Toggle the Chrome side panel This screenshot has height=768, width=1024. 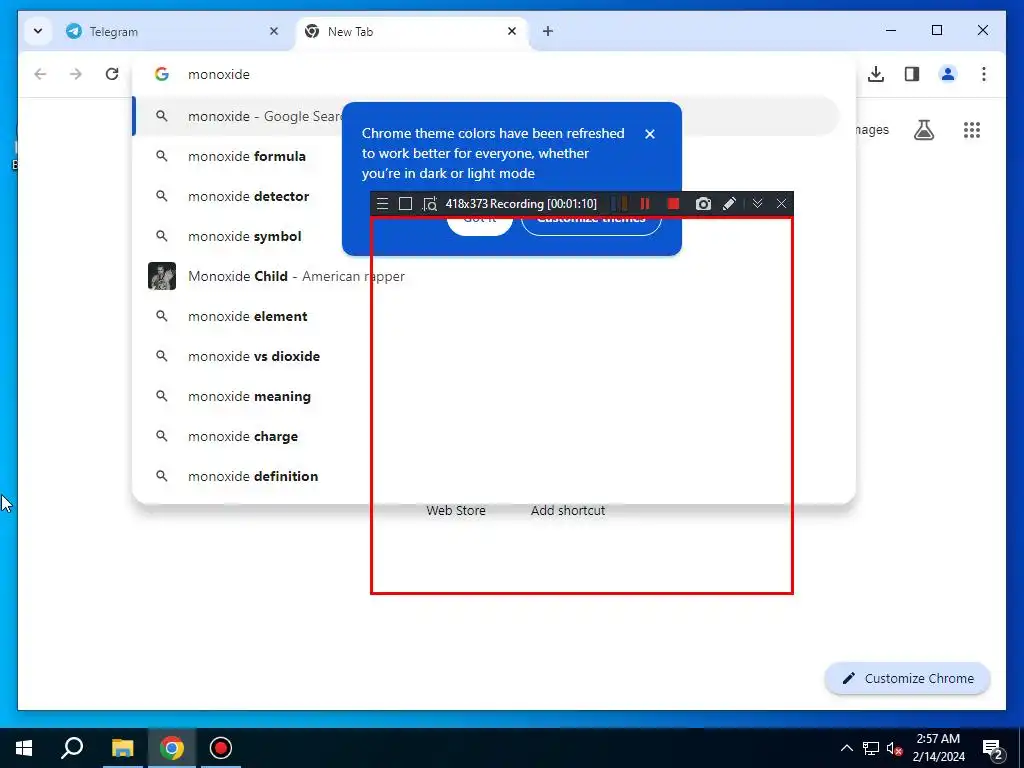(912, 74)
